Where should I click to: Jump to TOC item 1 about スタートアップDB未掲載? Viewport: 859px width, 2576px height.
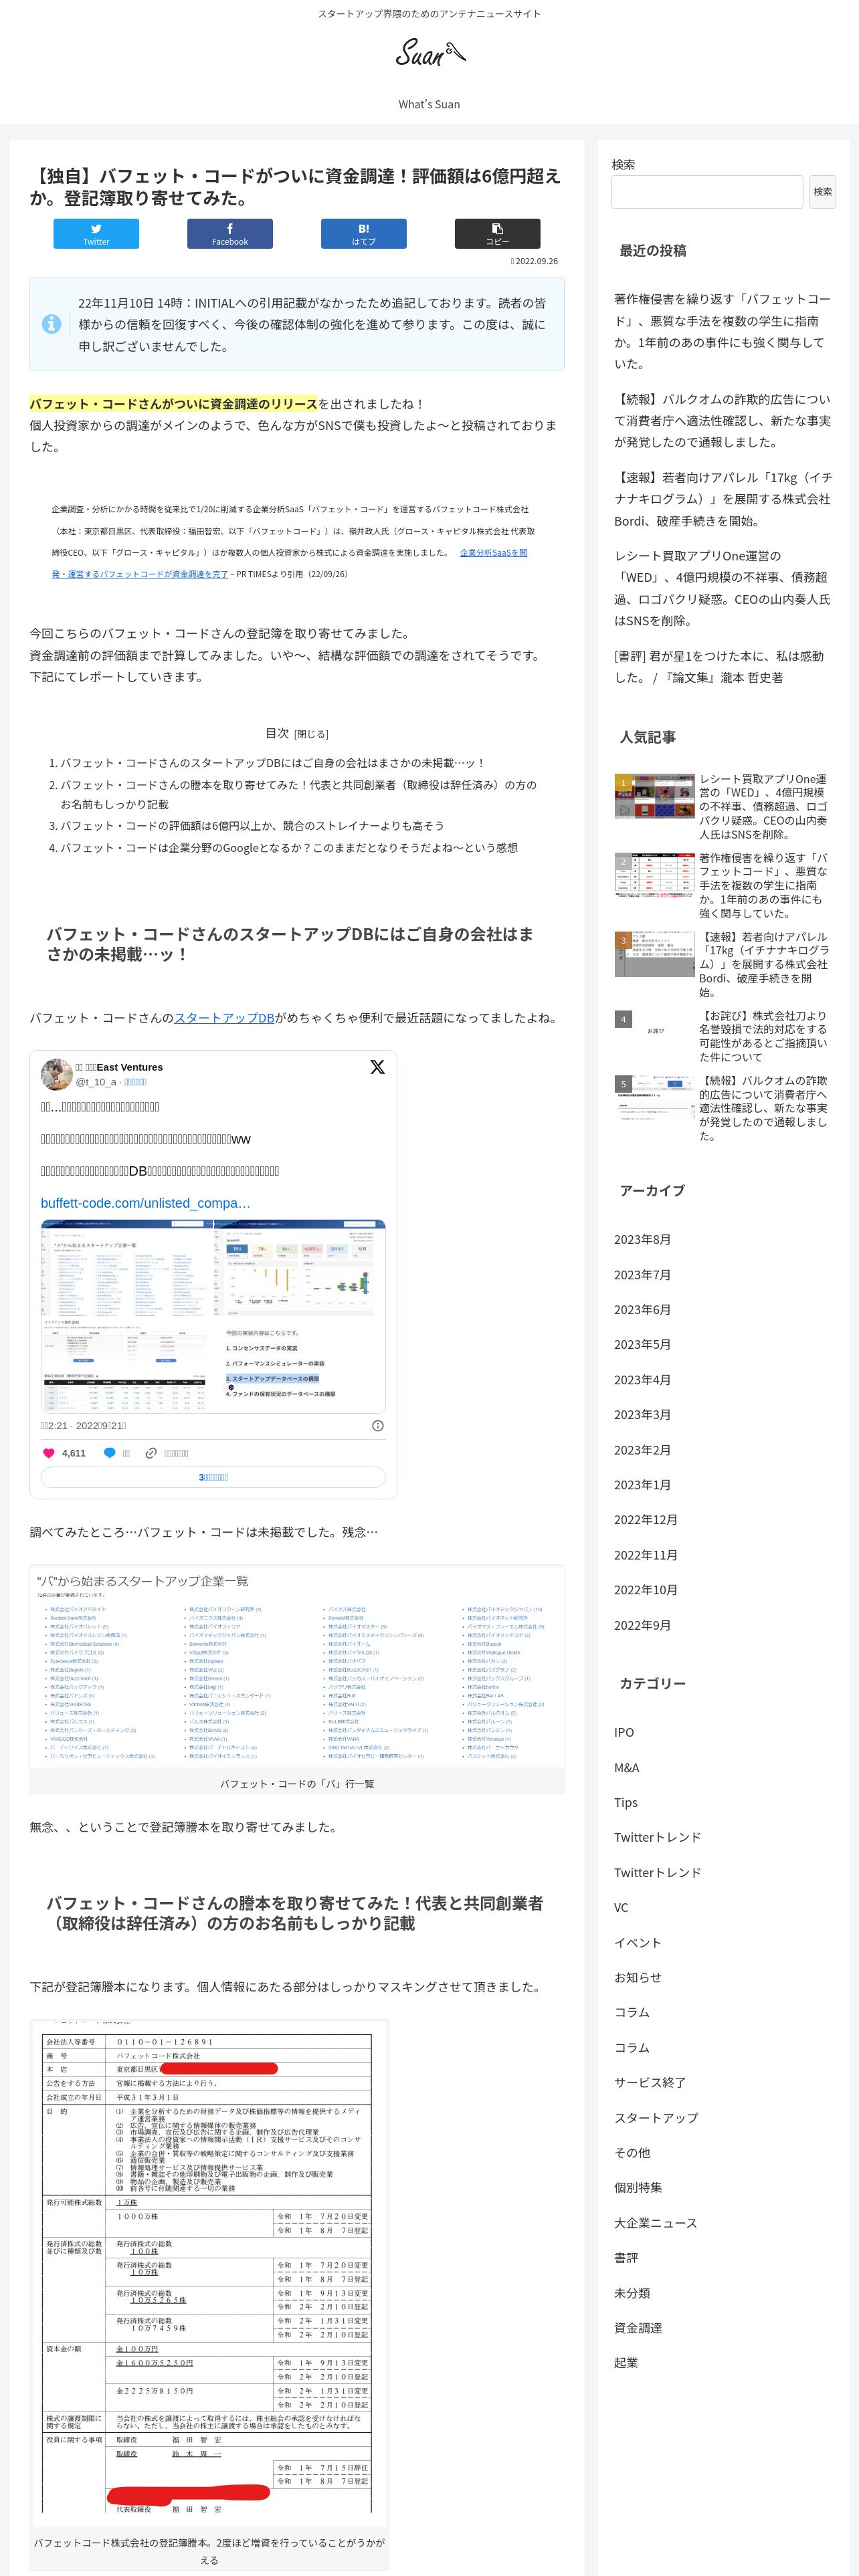coord(272,763)
